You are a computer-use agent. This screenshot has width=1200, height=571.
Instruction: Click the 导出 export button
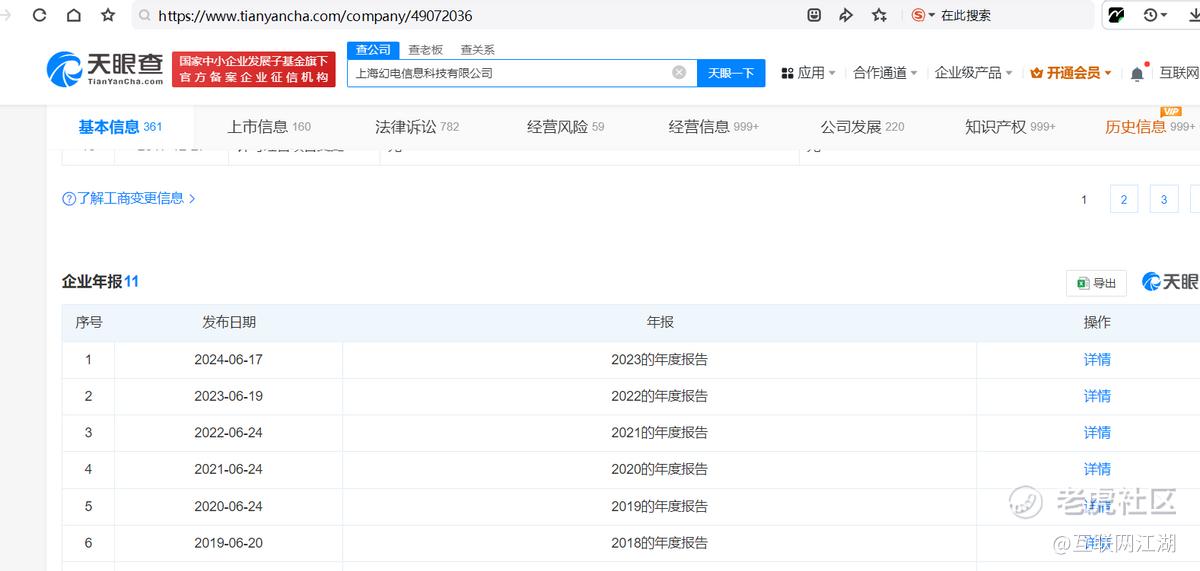tap(1096, 283)
